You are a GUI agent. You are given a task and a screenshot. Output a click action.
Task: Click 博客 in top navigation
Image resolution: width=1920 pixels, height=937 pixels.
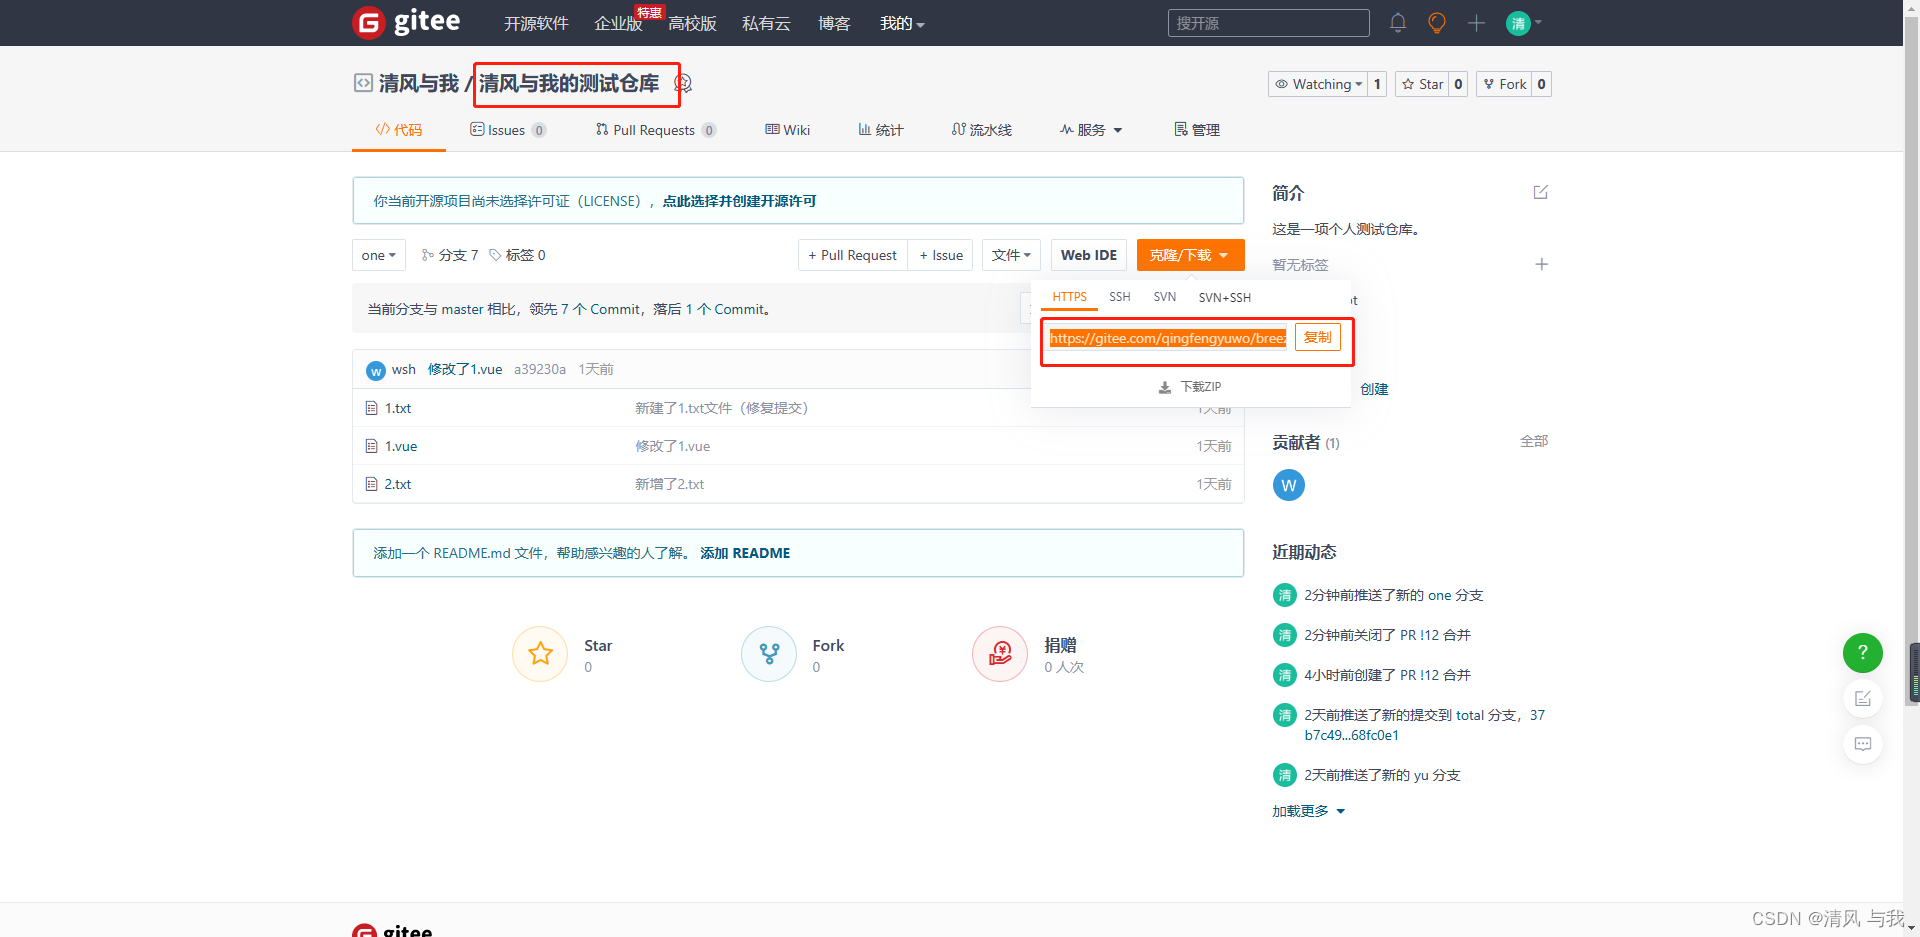click(x=834, y=23)
